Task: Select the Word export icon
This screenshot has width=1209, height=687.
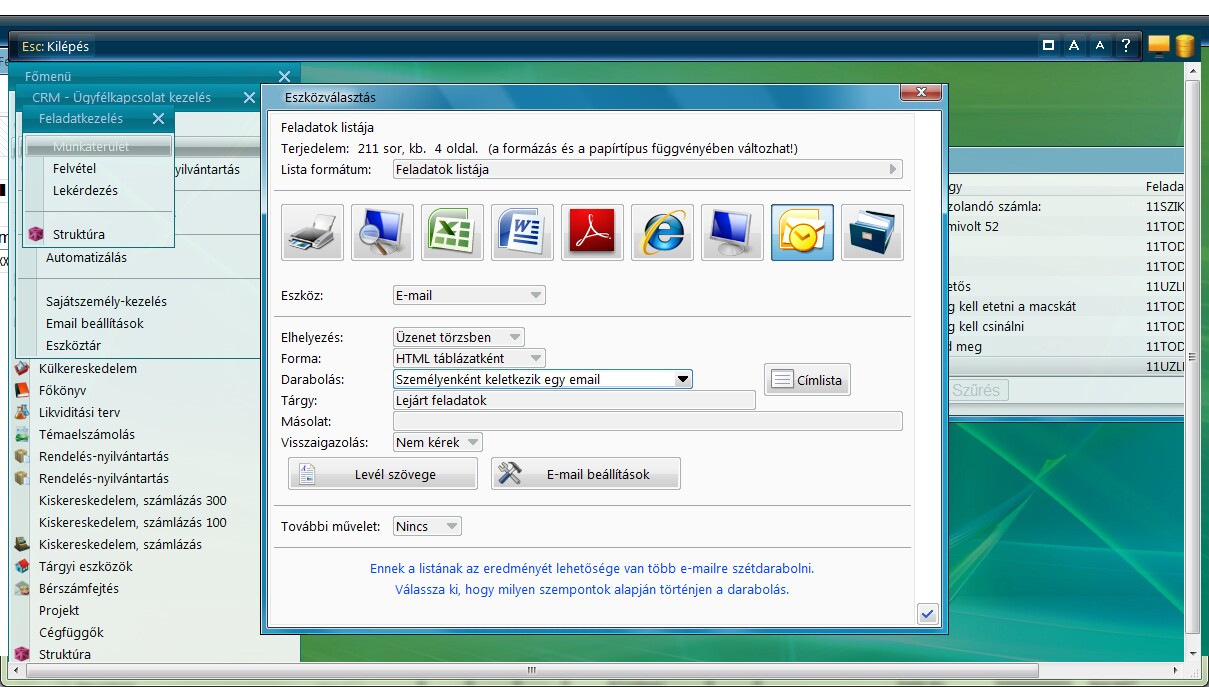Action: [523, 232]
